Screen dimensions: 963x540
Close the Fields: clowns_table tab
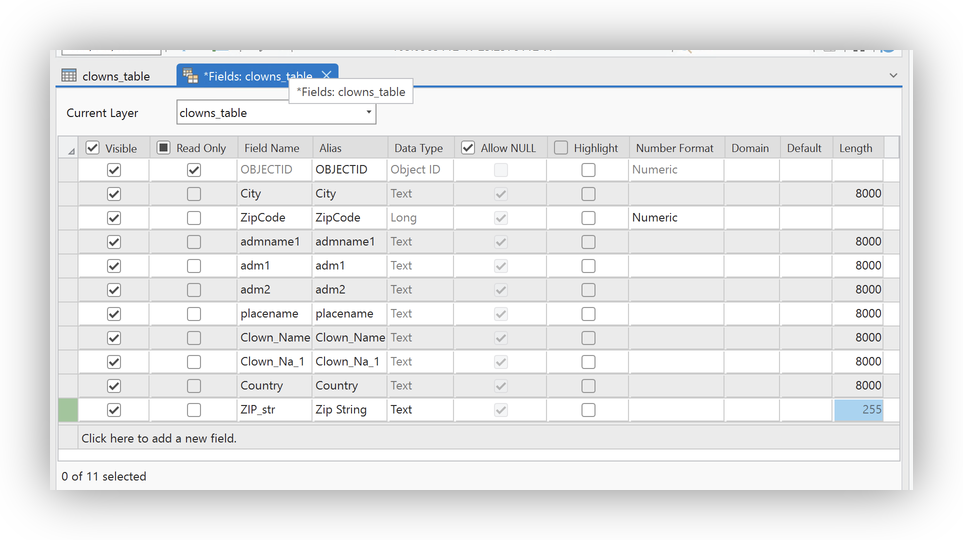[326, 75]
